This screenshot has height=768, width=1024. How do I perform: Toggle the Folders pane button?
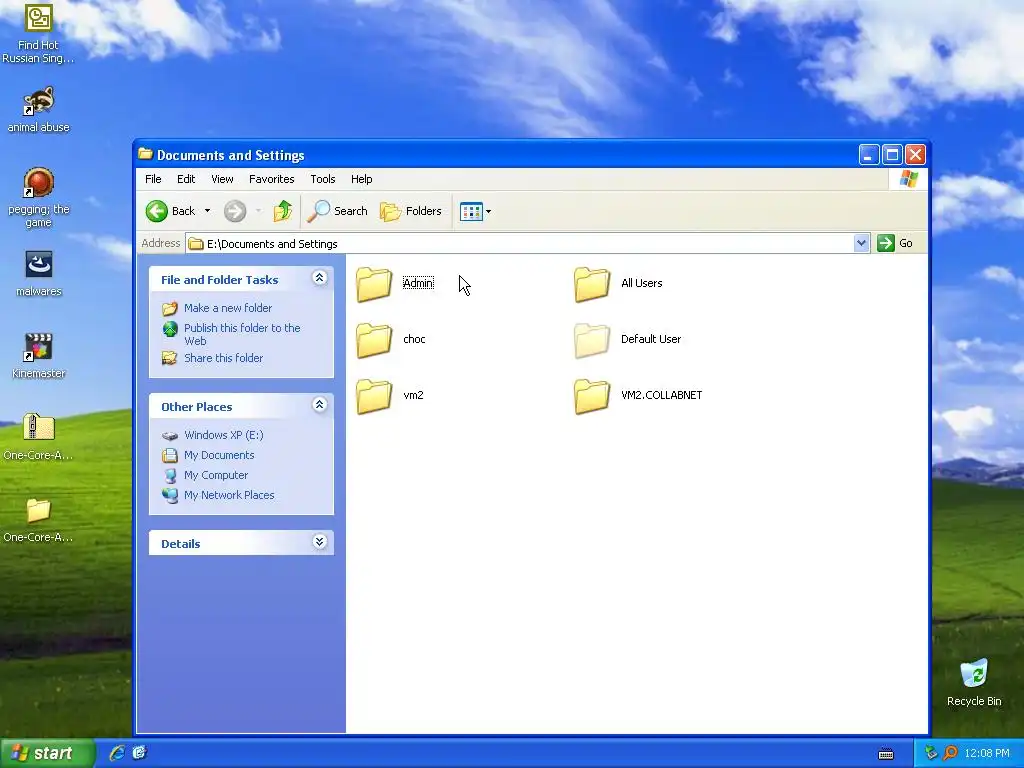411,211
